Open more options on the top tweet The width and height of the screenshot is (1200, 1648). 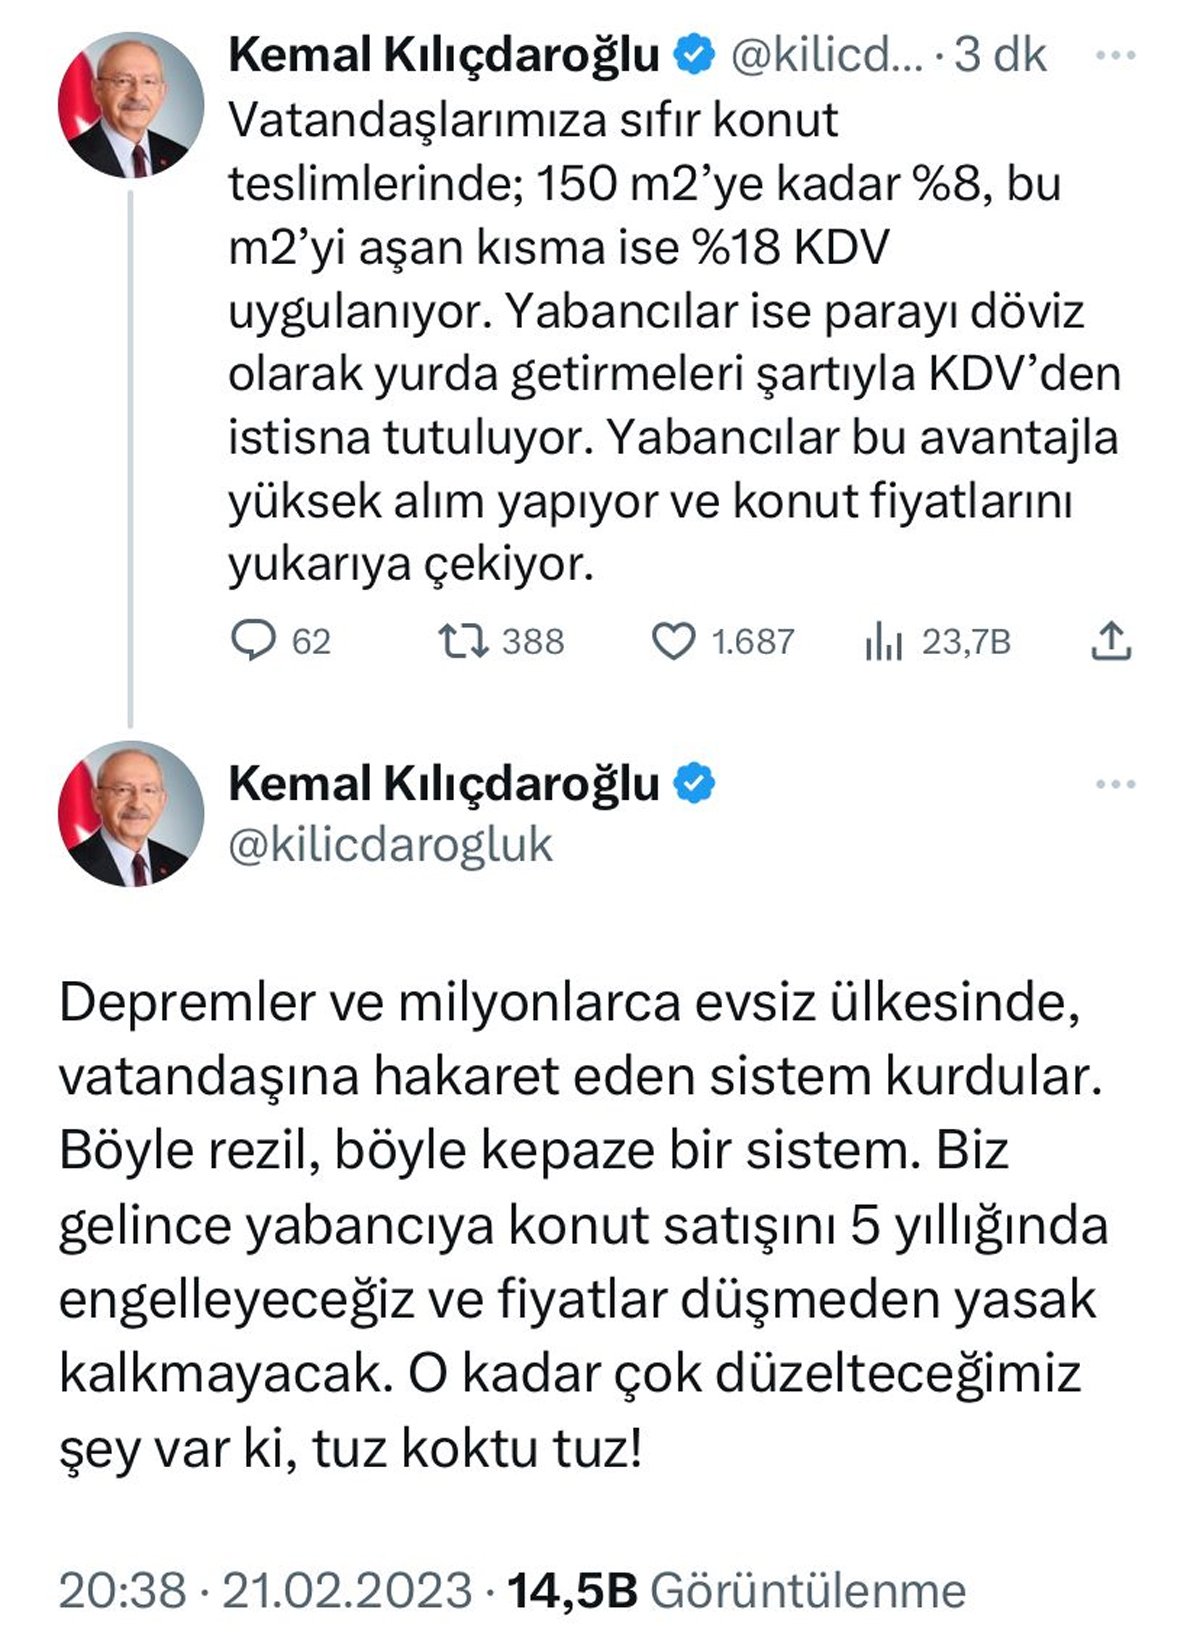point(1116,56)
